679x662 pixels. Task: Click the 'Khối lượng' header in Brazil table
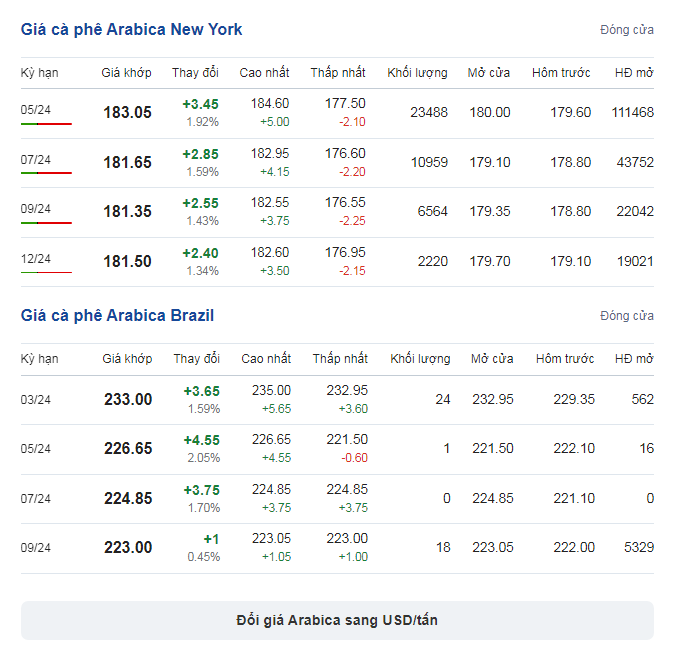[419, 359]
